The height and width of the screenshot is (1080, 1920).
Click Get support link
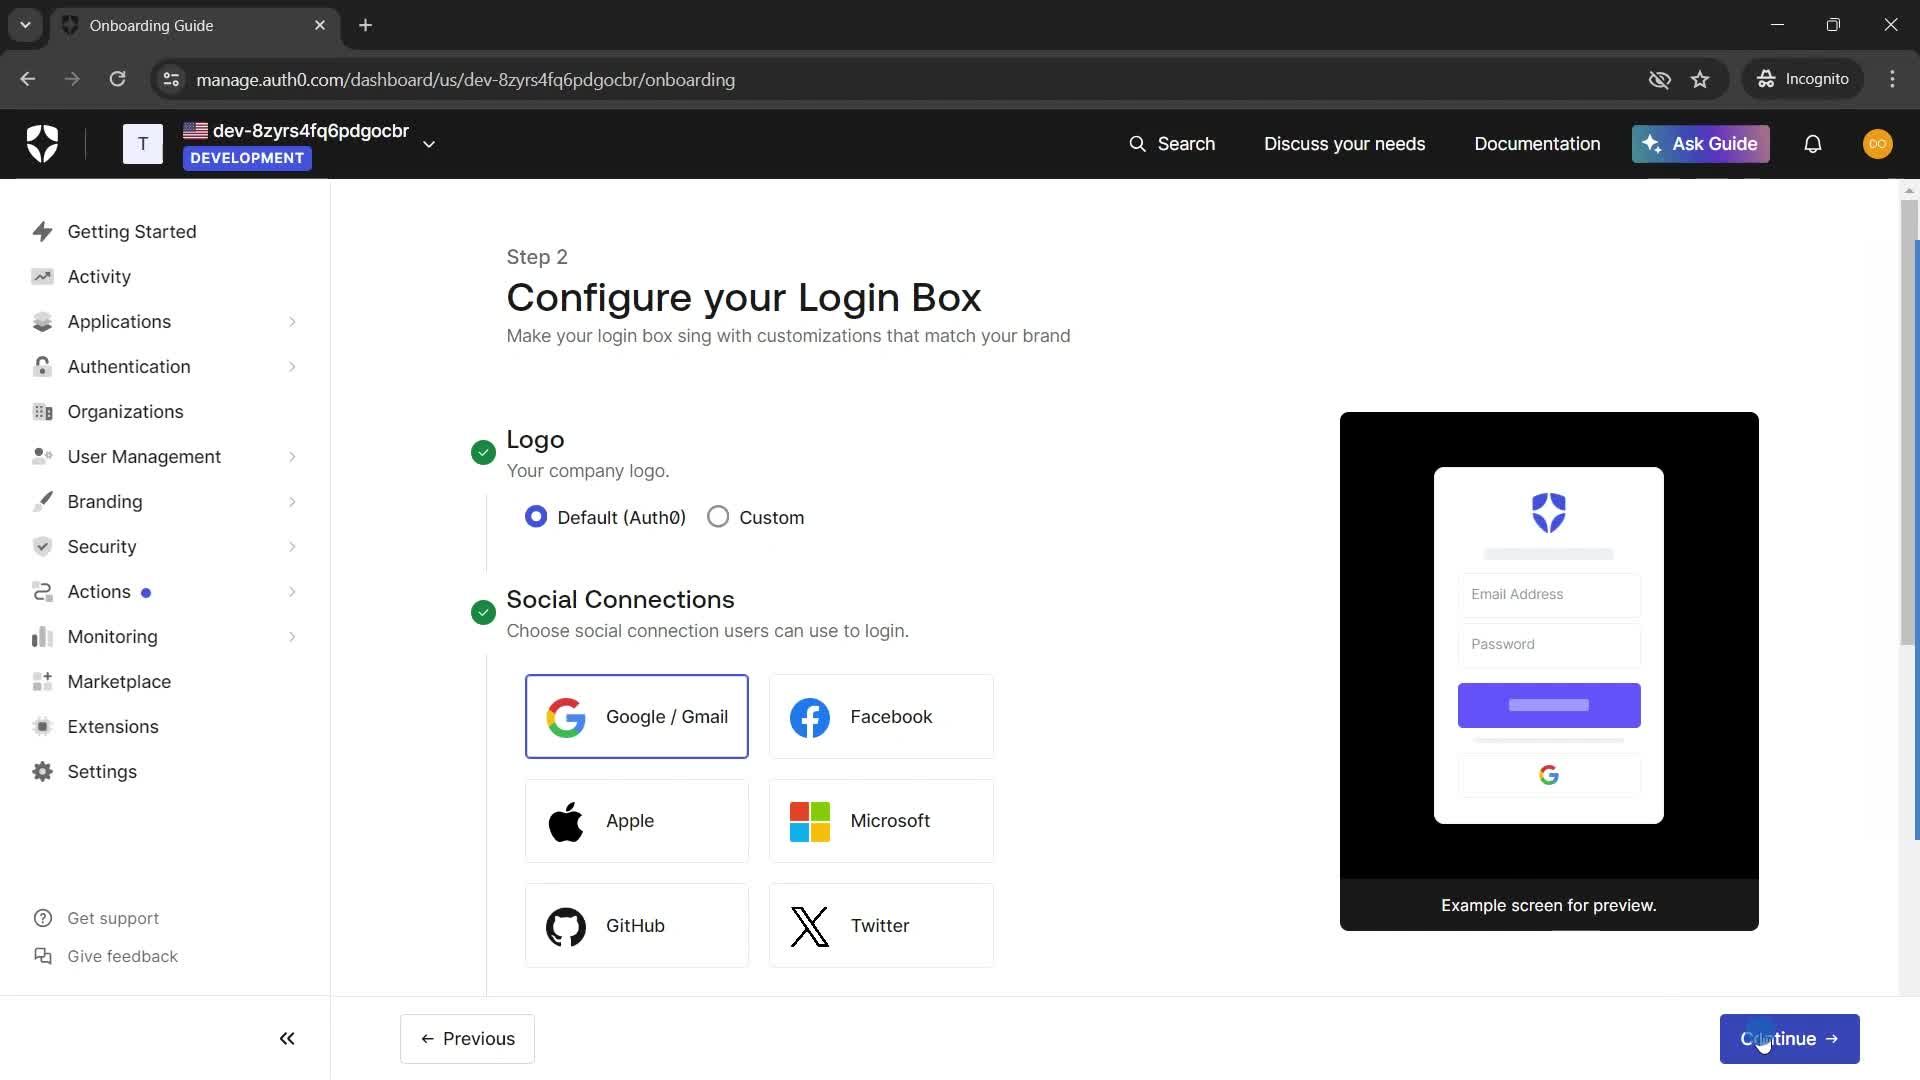[96, 919]
